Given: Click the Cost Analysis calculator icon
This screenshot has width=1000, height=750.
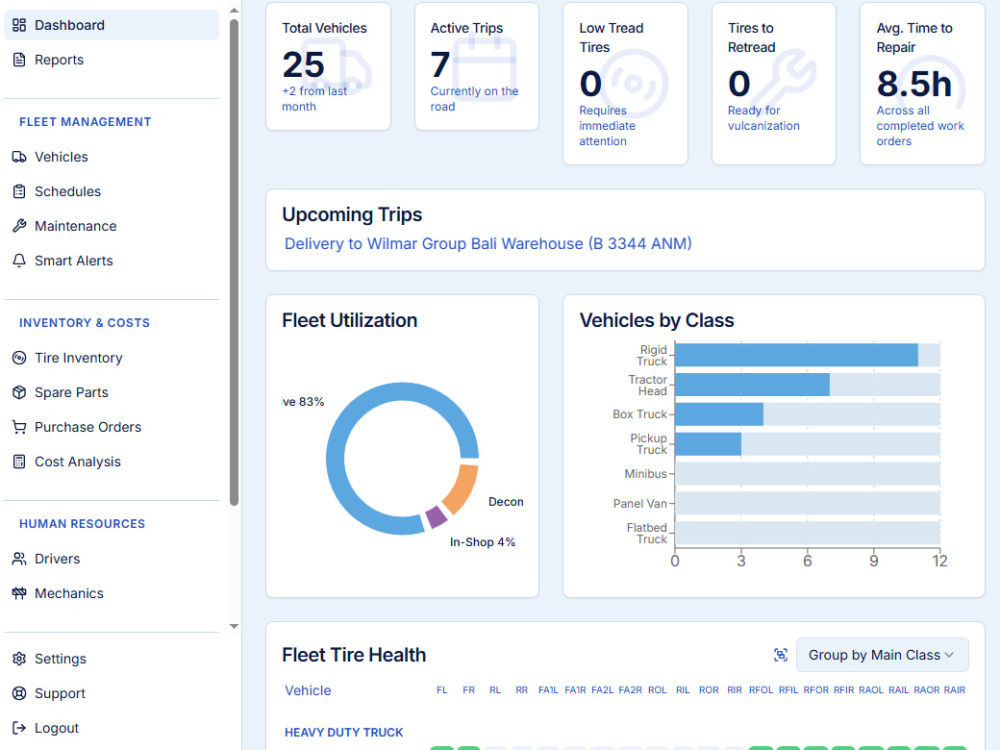Looking at the screenshot, I should [19, 461].
